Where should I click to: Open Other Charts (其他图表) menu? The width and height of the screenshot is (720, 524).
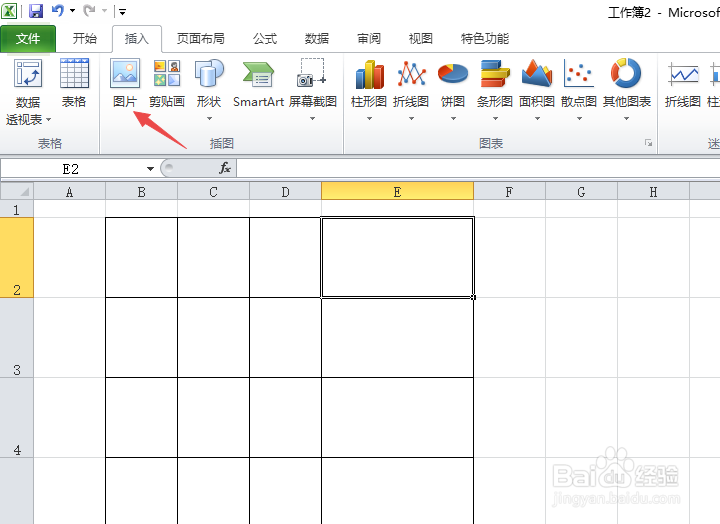tap(627, 84)
